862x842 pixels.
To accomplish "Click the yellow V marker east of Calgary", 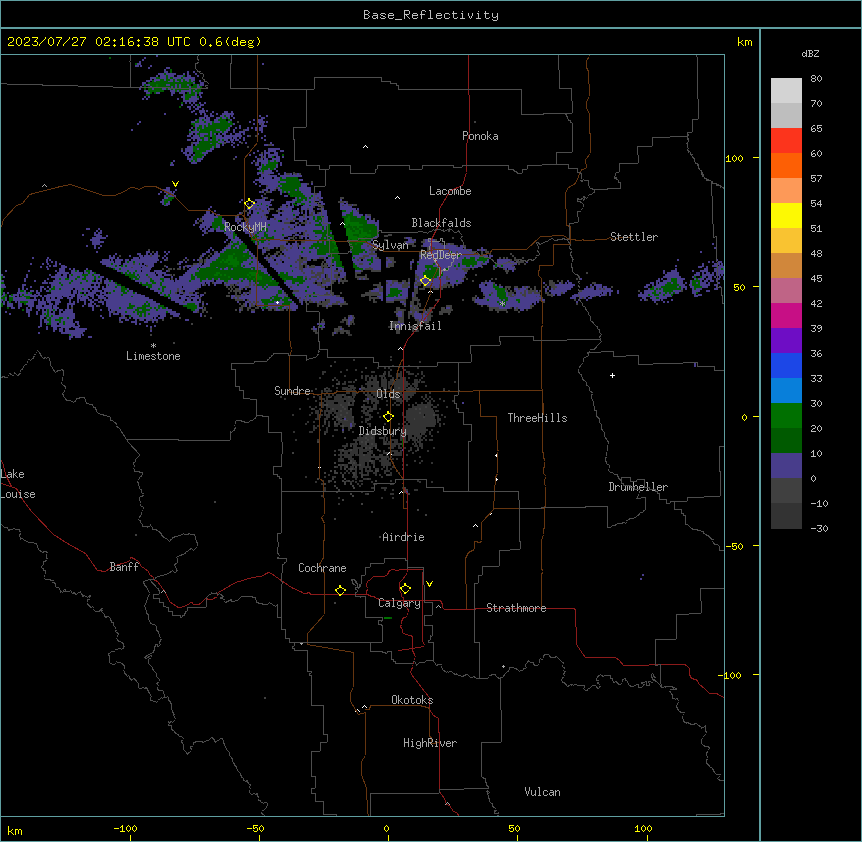I will coord(429,584).
